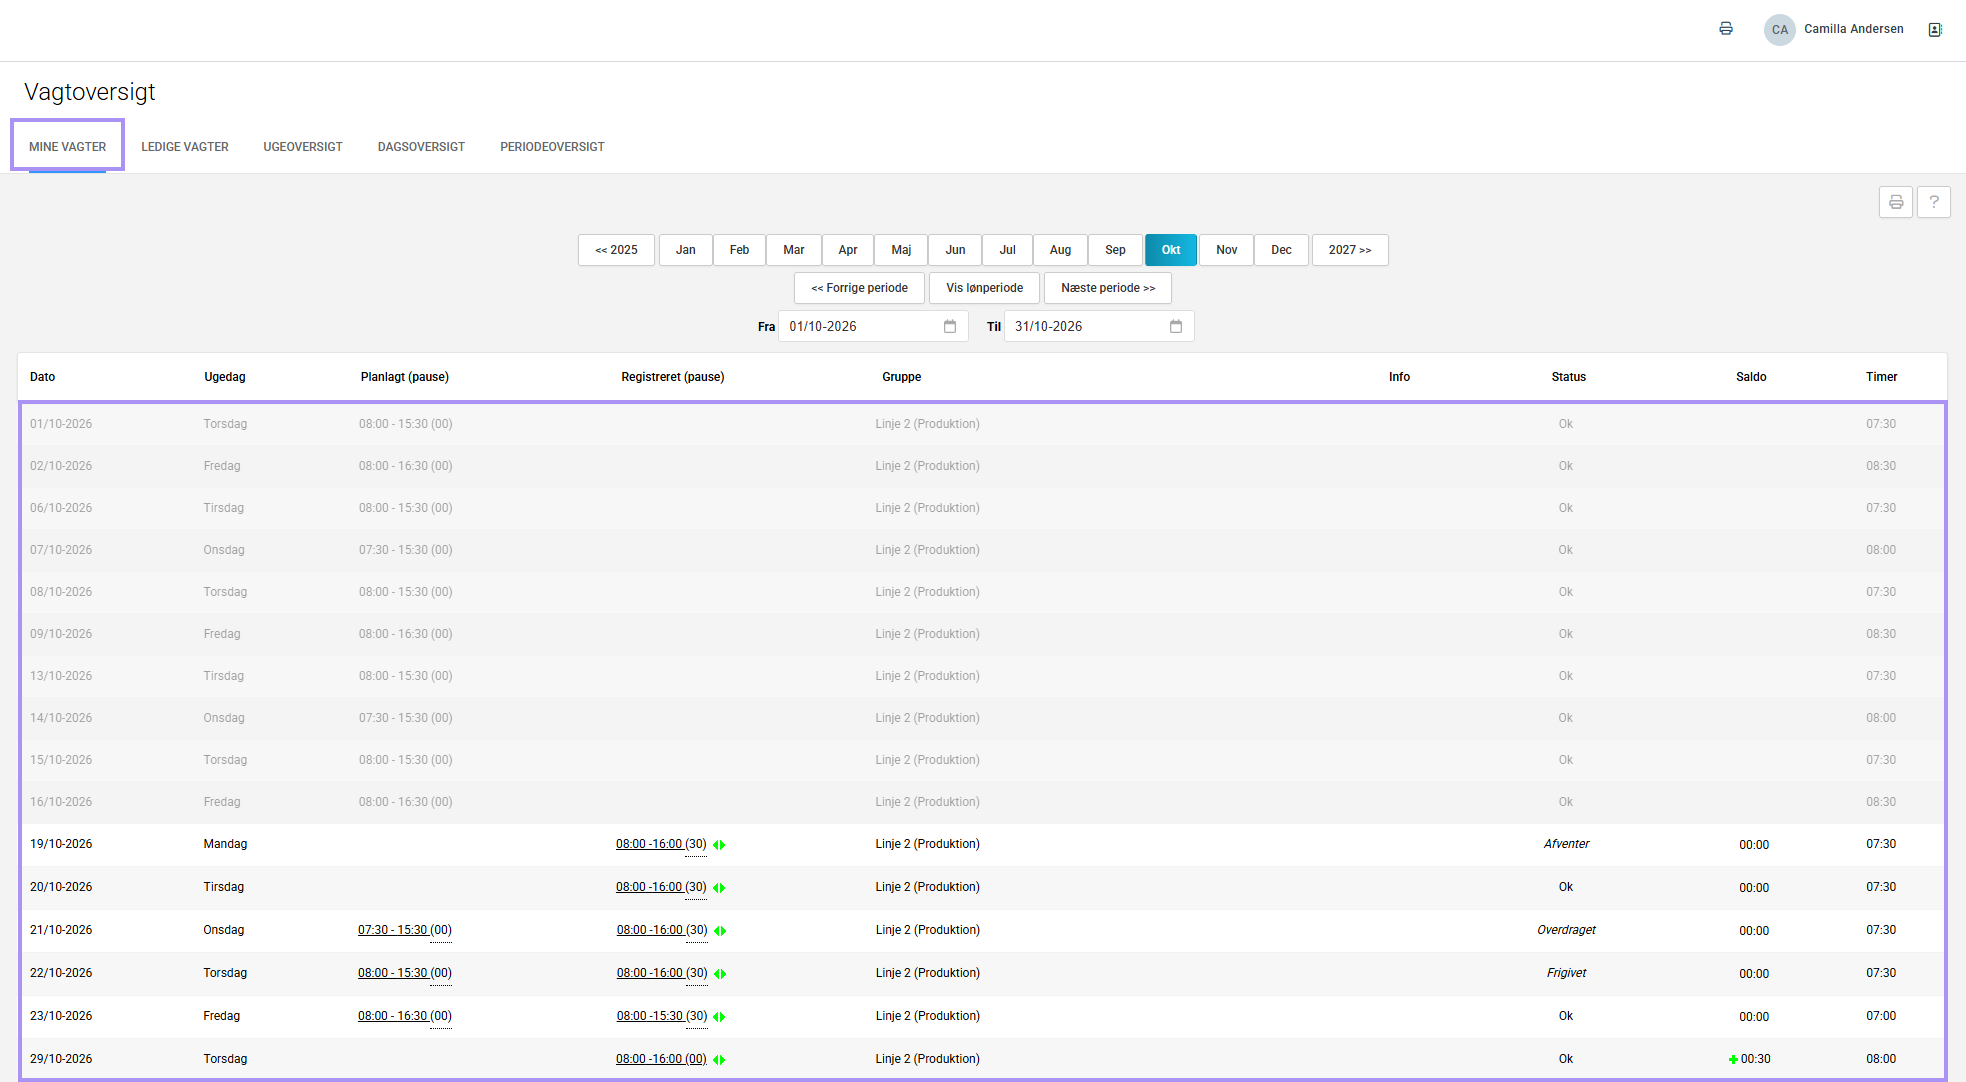Click the Fra date input field

873,326
